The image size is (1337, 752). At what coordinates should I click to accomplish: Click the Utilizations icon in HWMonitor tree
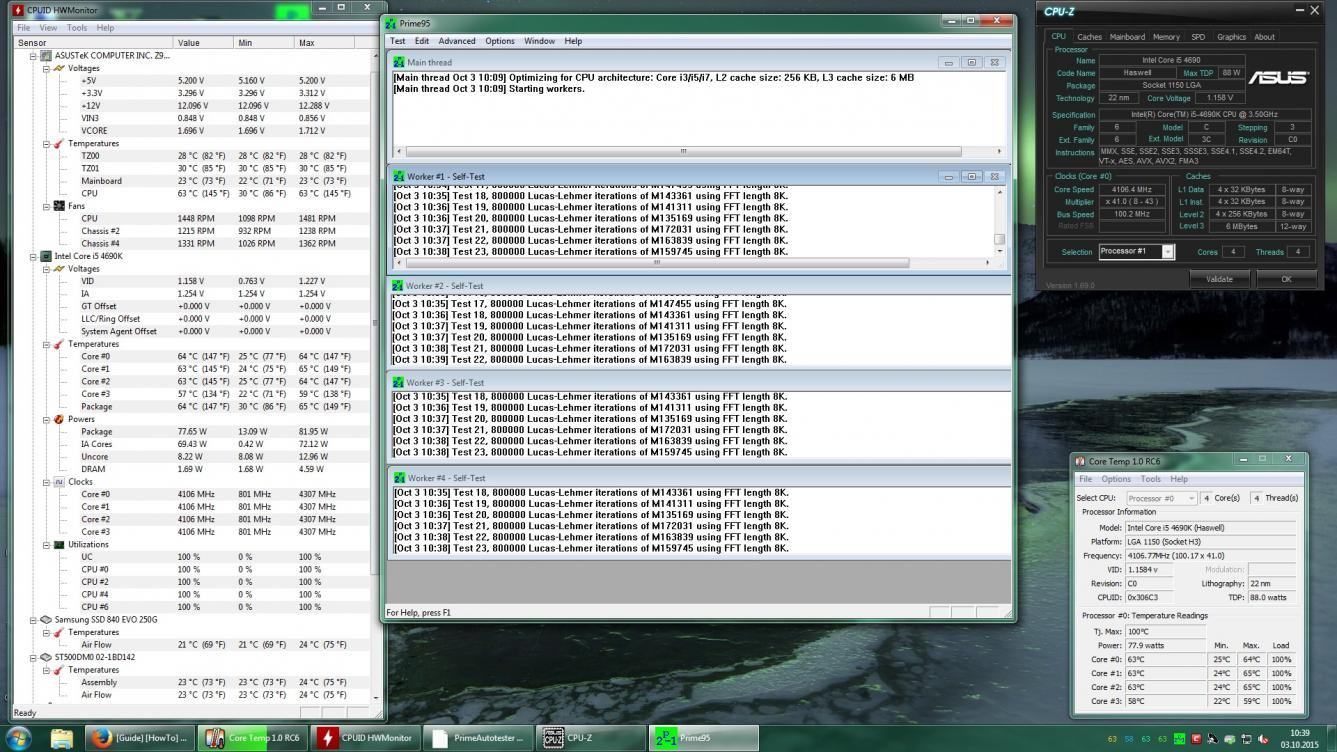(59, 545)
